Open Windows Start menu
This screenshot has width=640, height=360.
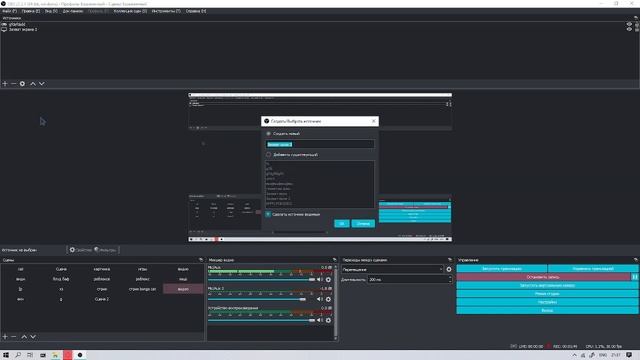coord(6,355)
